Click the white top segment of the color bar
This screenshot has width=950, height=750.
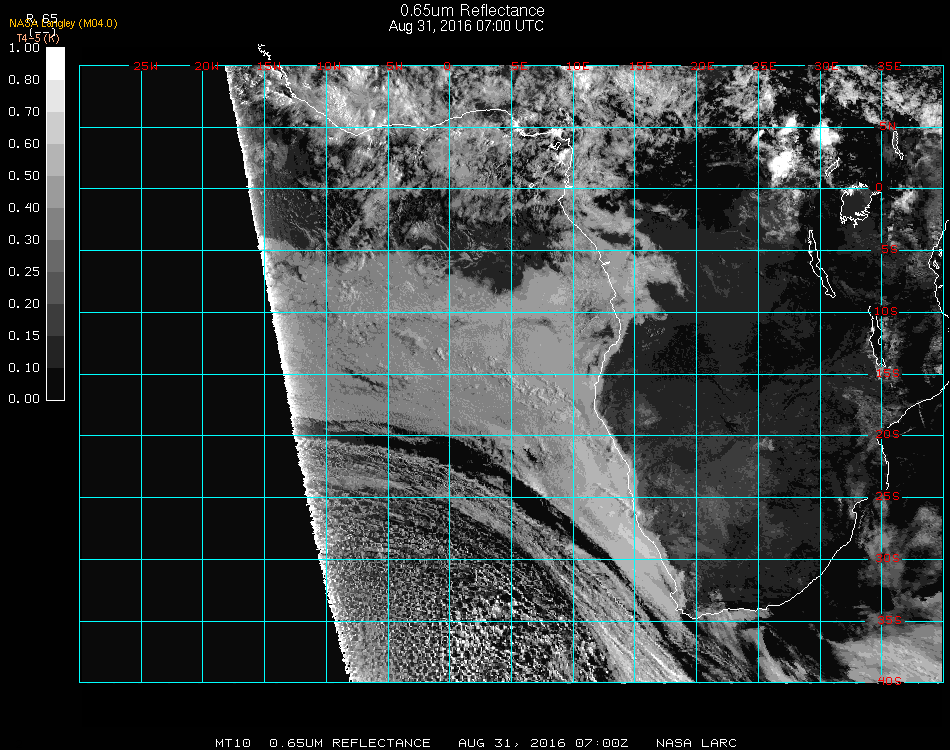pos(55,64)
